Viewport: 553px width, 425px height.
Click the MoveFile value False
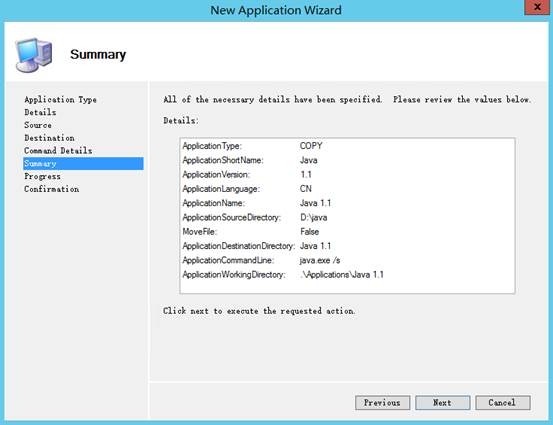tap(310, 232)
